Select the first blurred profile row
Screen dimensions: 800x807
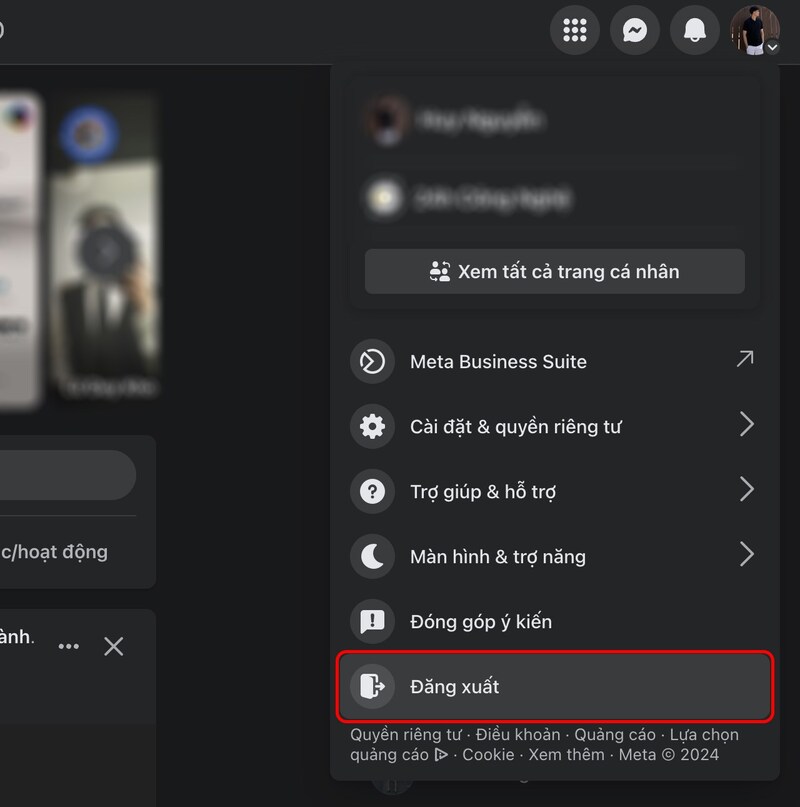click(554, 120)
